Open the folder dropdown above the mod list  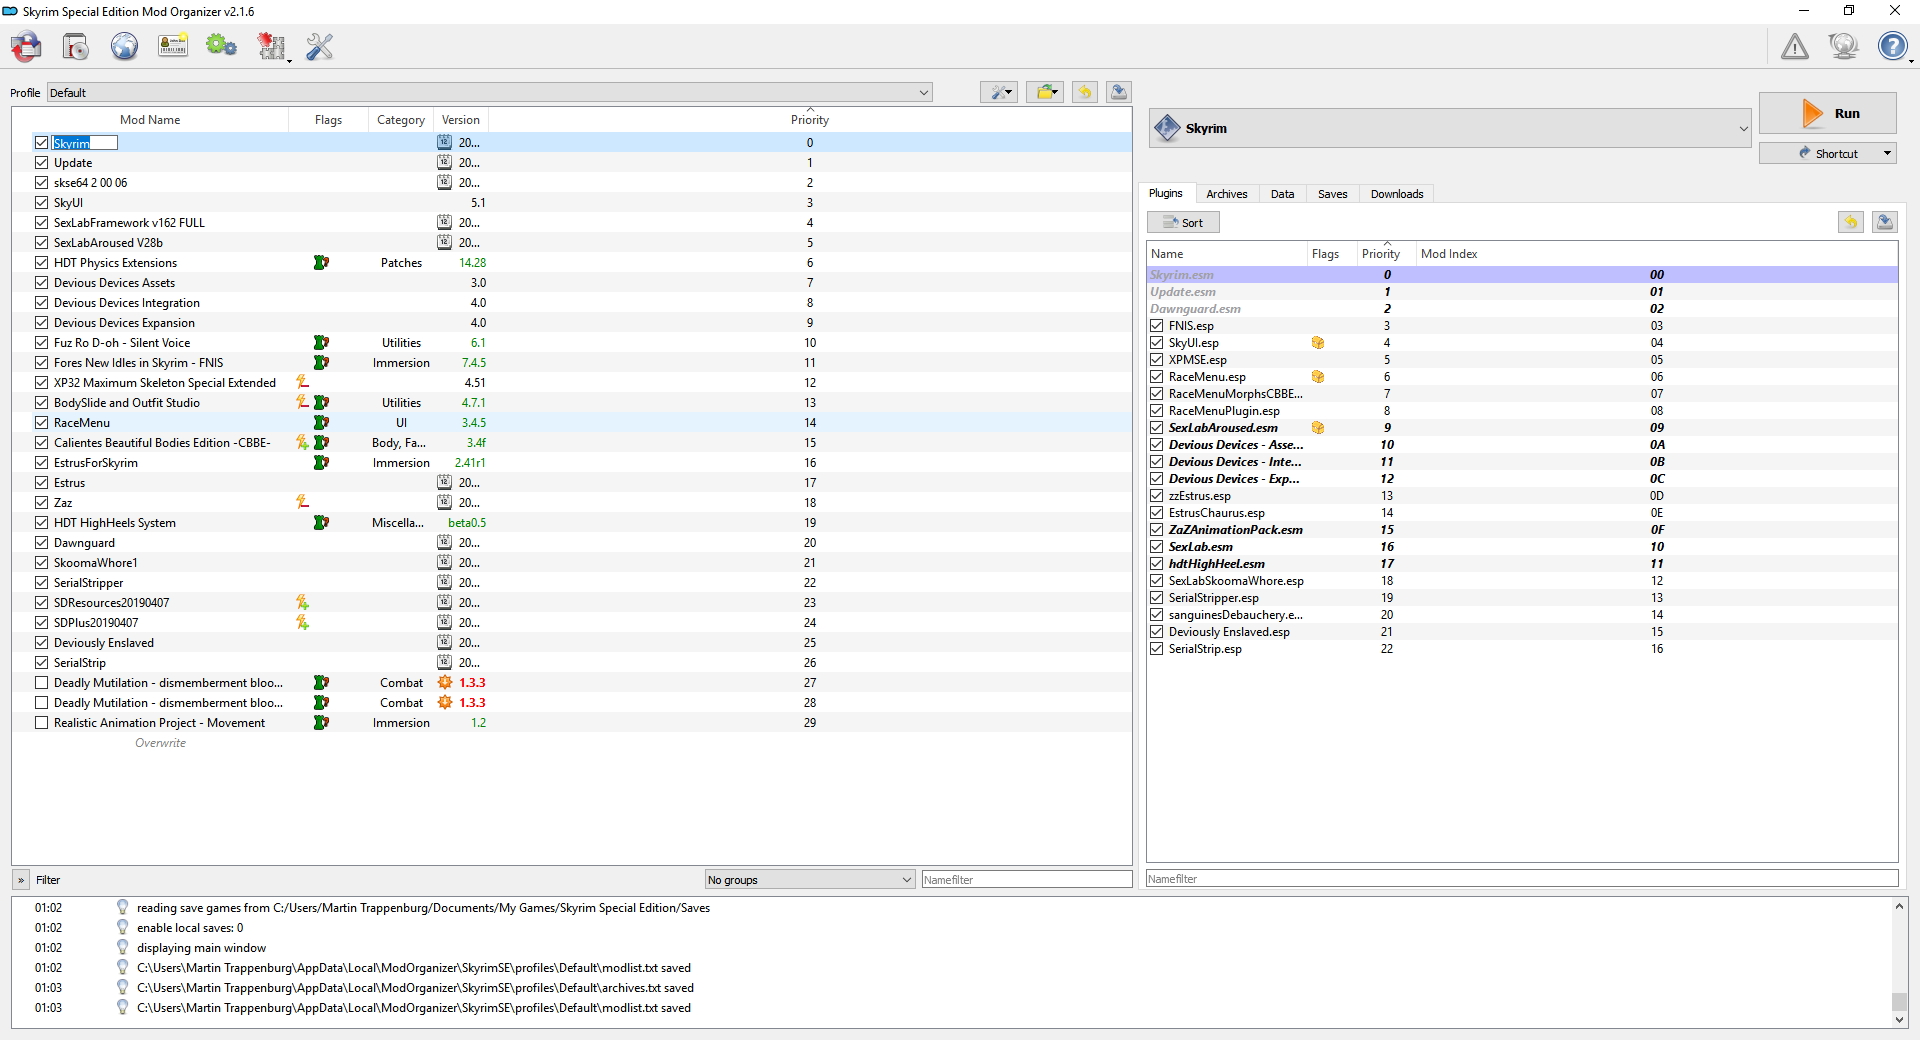tap(1045, 92)
